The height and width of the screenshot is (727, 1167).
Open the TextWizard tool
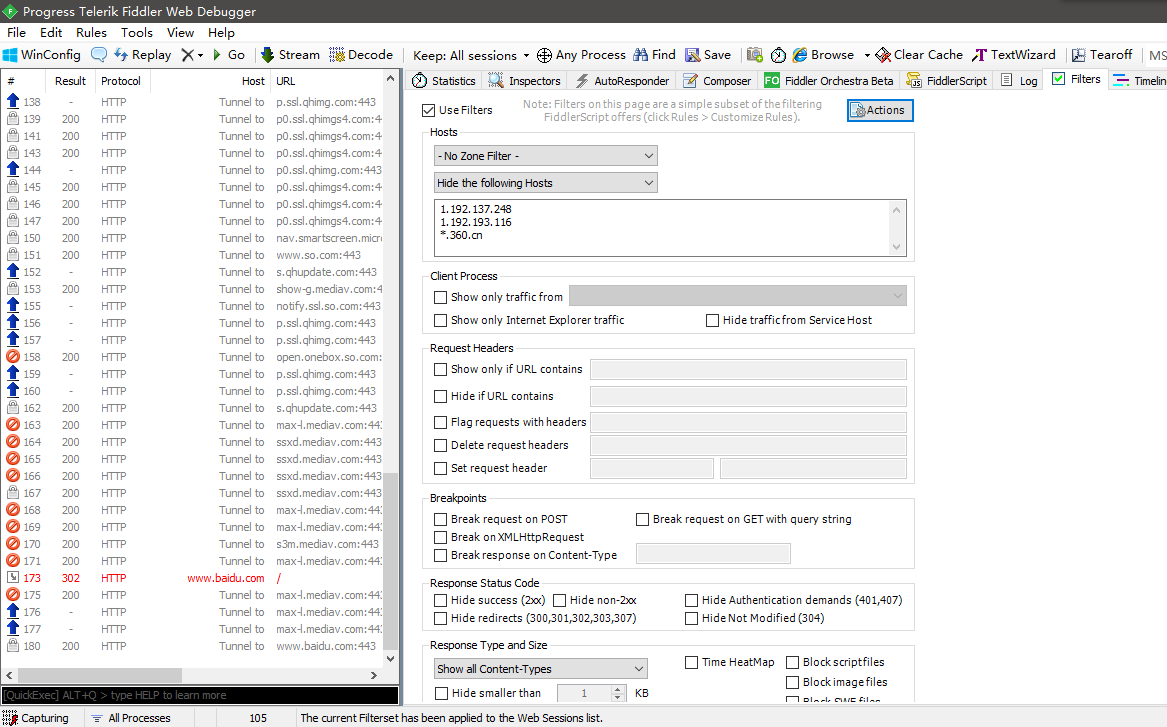(1014, 54)
